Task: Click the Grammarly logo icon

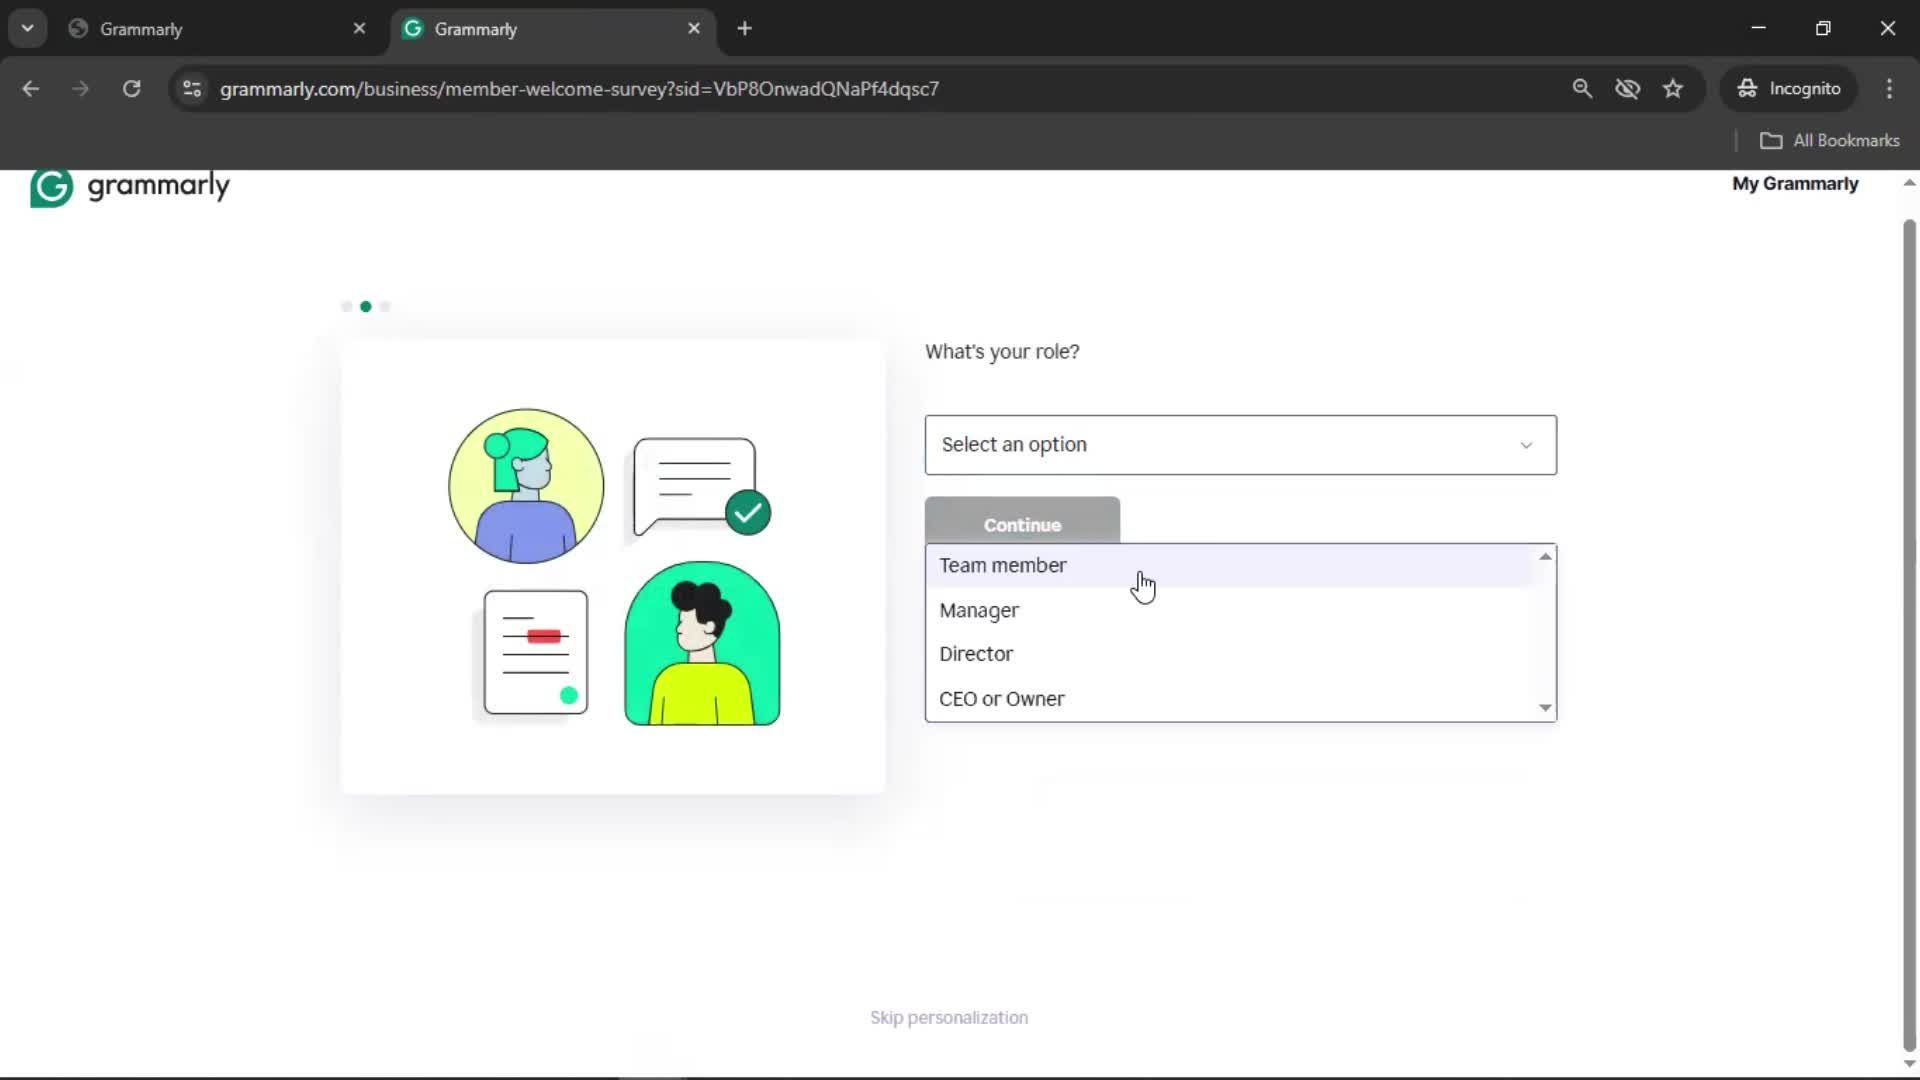Action: coord(51,187)
